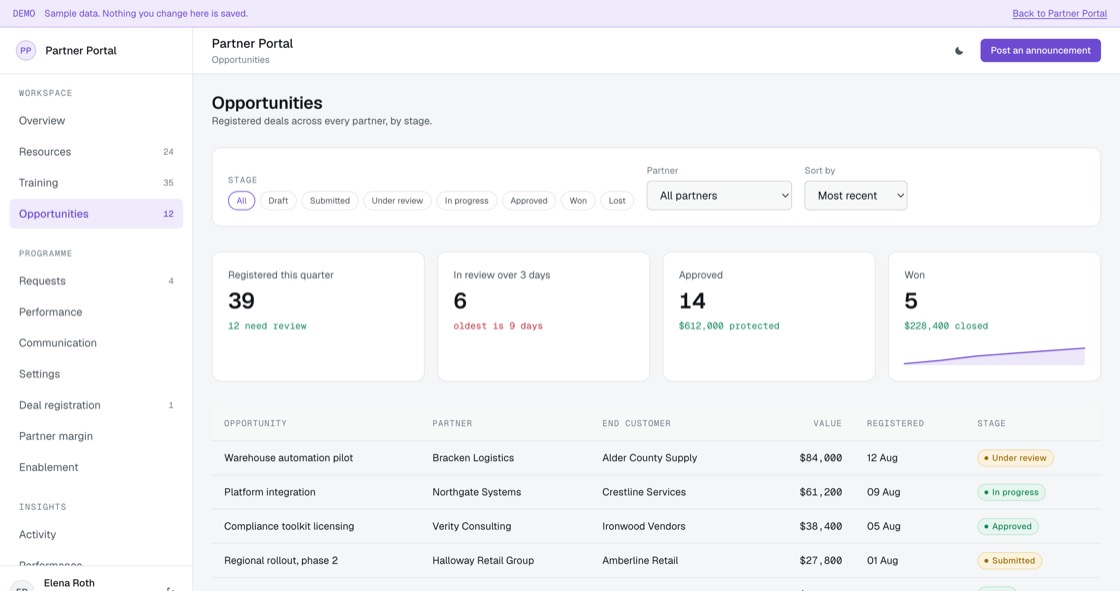Click the Crestline Services customer cell

[644, 492]
